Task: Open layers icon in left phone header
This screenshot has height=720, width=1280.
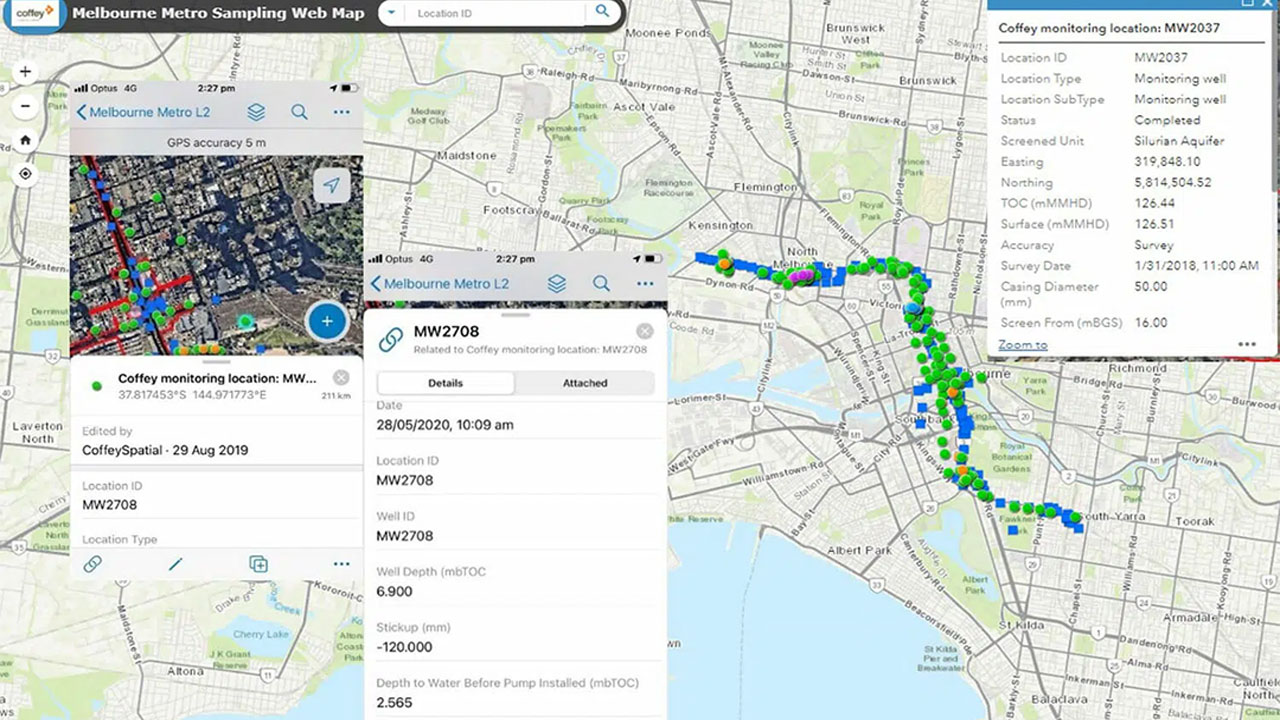Action: (x=256, y=112)
